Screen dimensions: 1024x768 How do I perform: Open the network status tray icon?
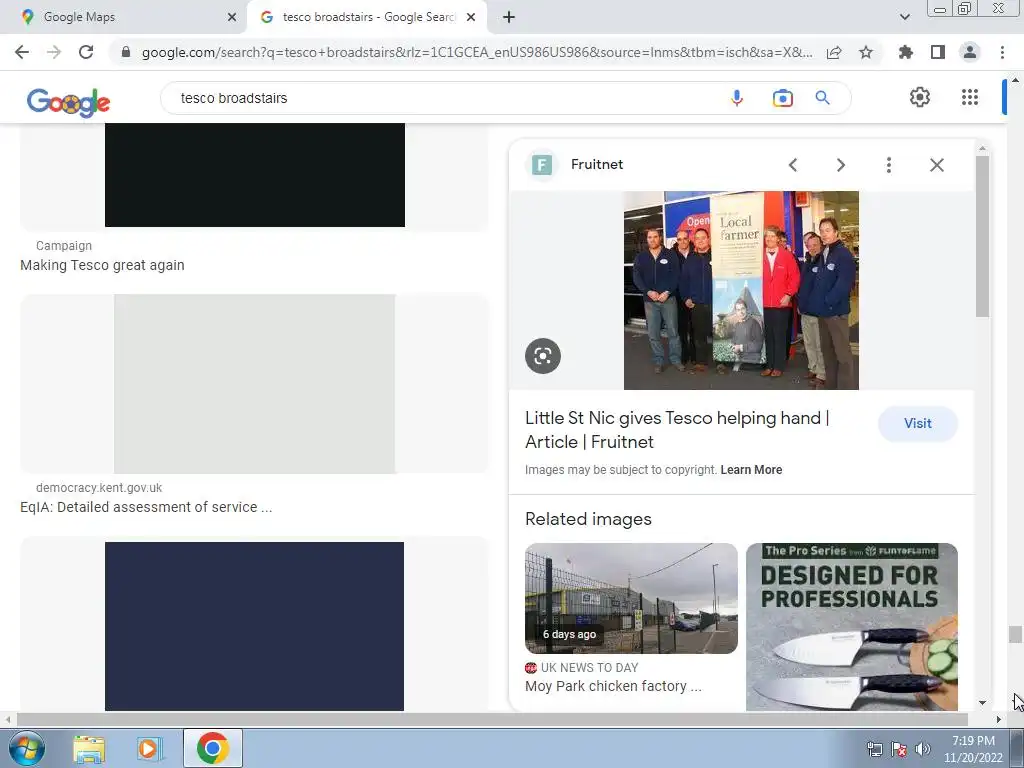[874, 749]
